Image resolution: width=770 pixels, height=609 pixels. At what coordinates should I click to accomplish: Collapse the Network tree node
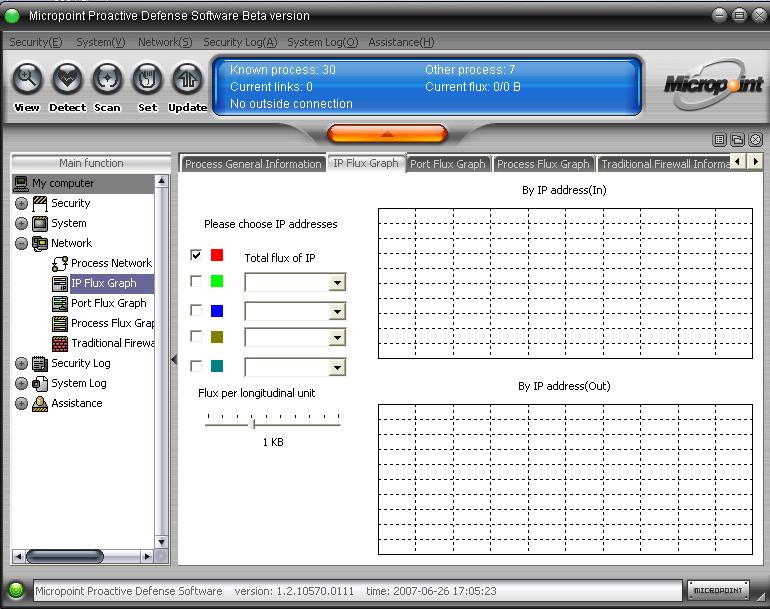coord(21,243)
